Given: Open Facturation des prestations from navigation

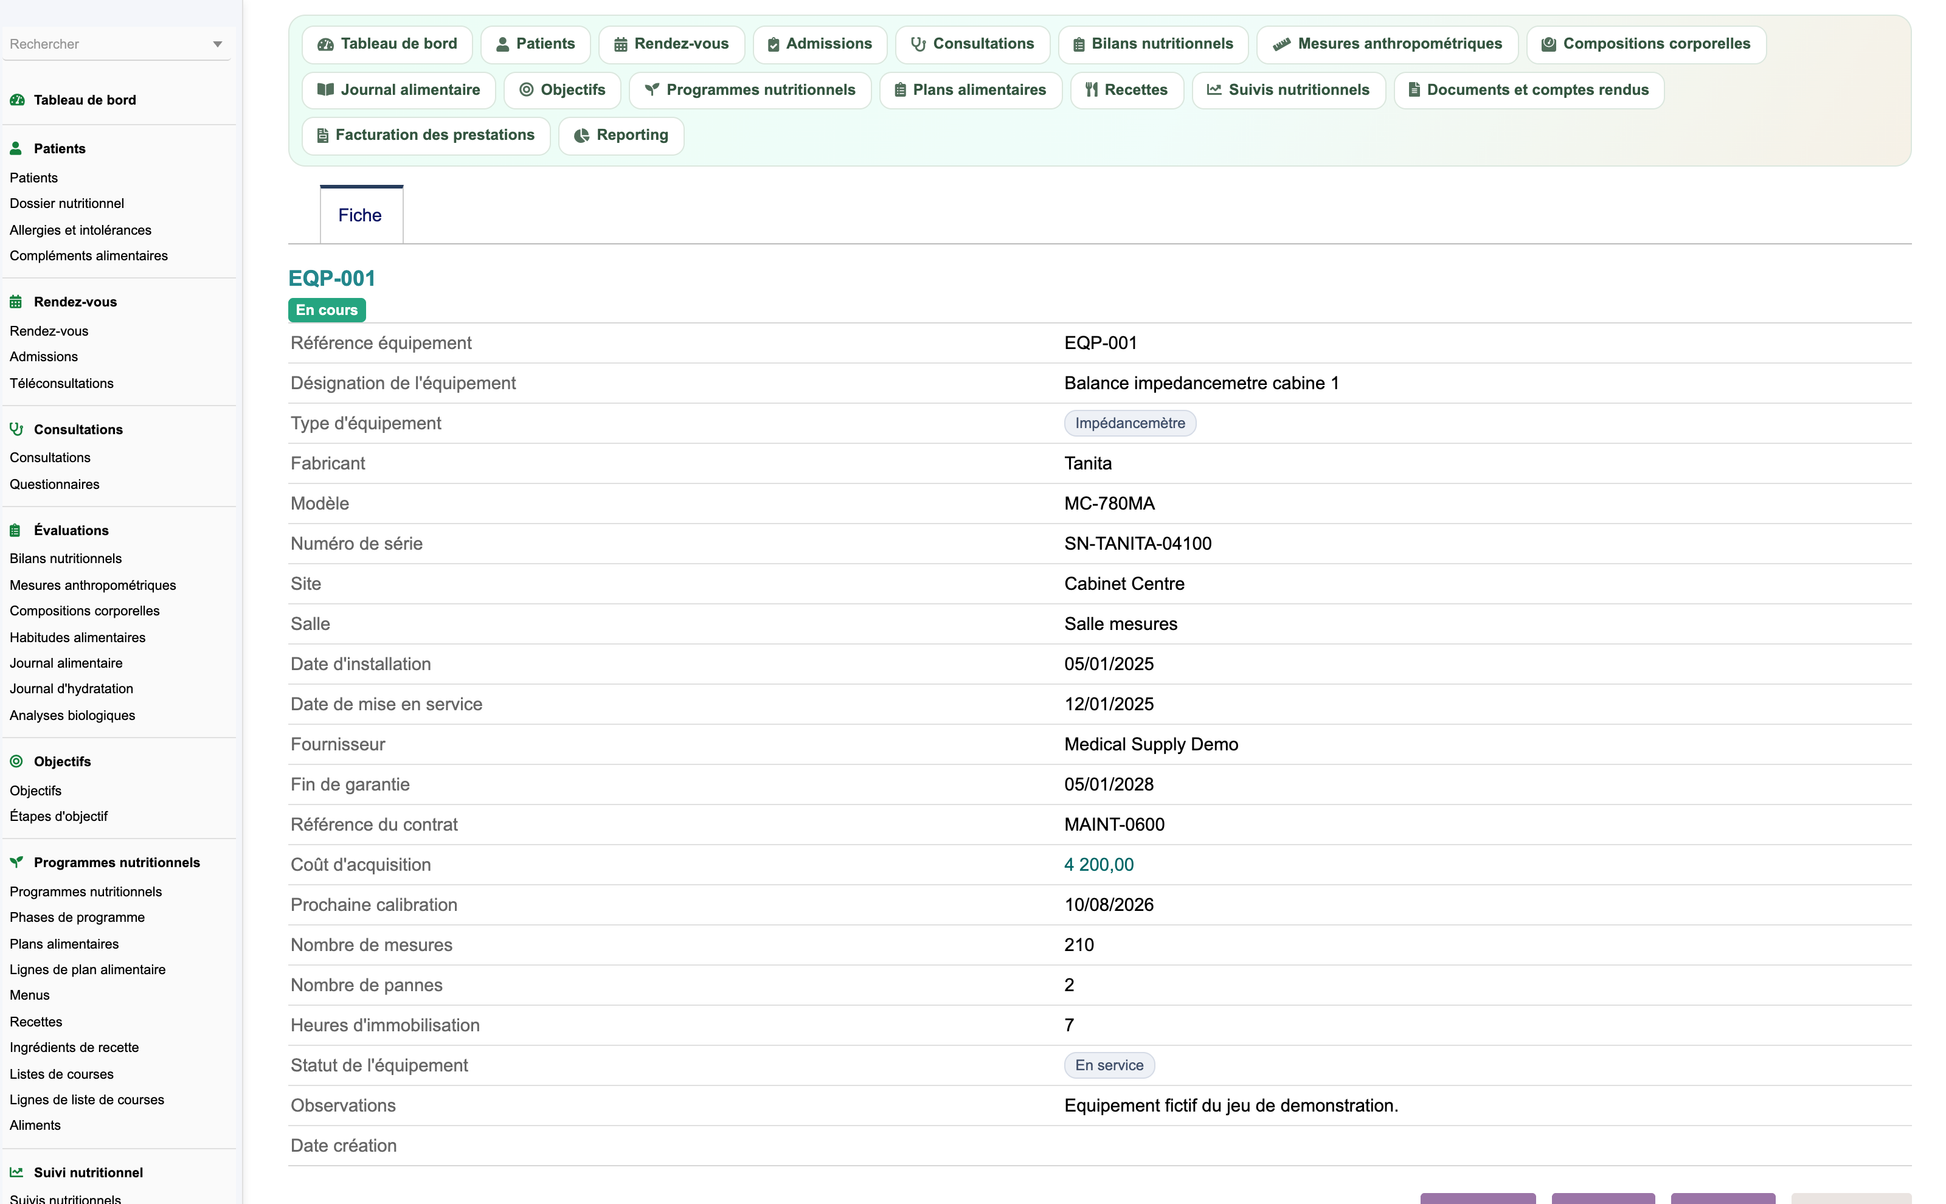Looking at the screenshot, I should 426,136.
